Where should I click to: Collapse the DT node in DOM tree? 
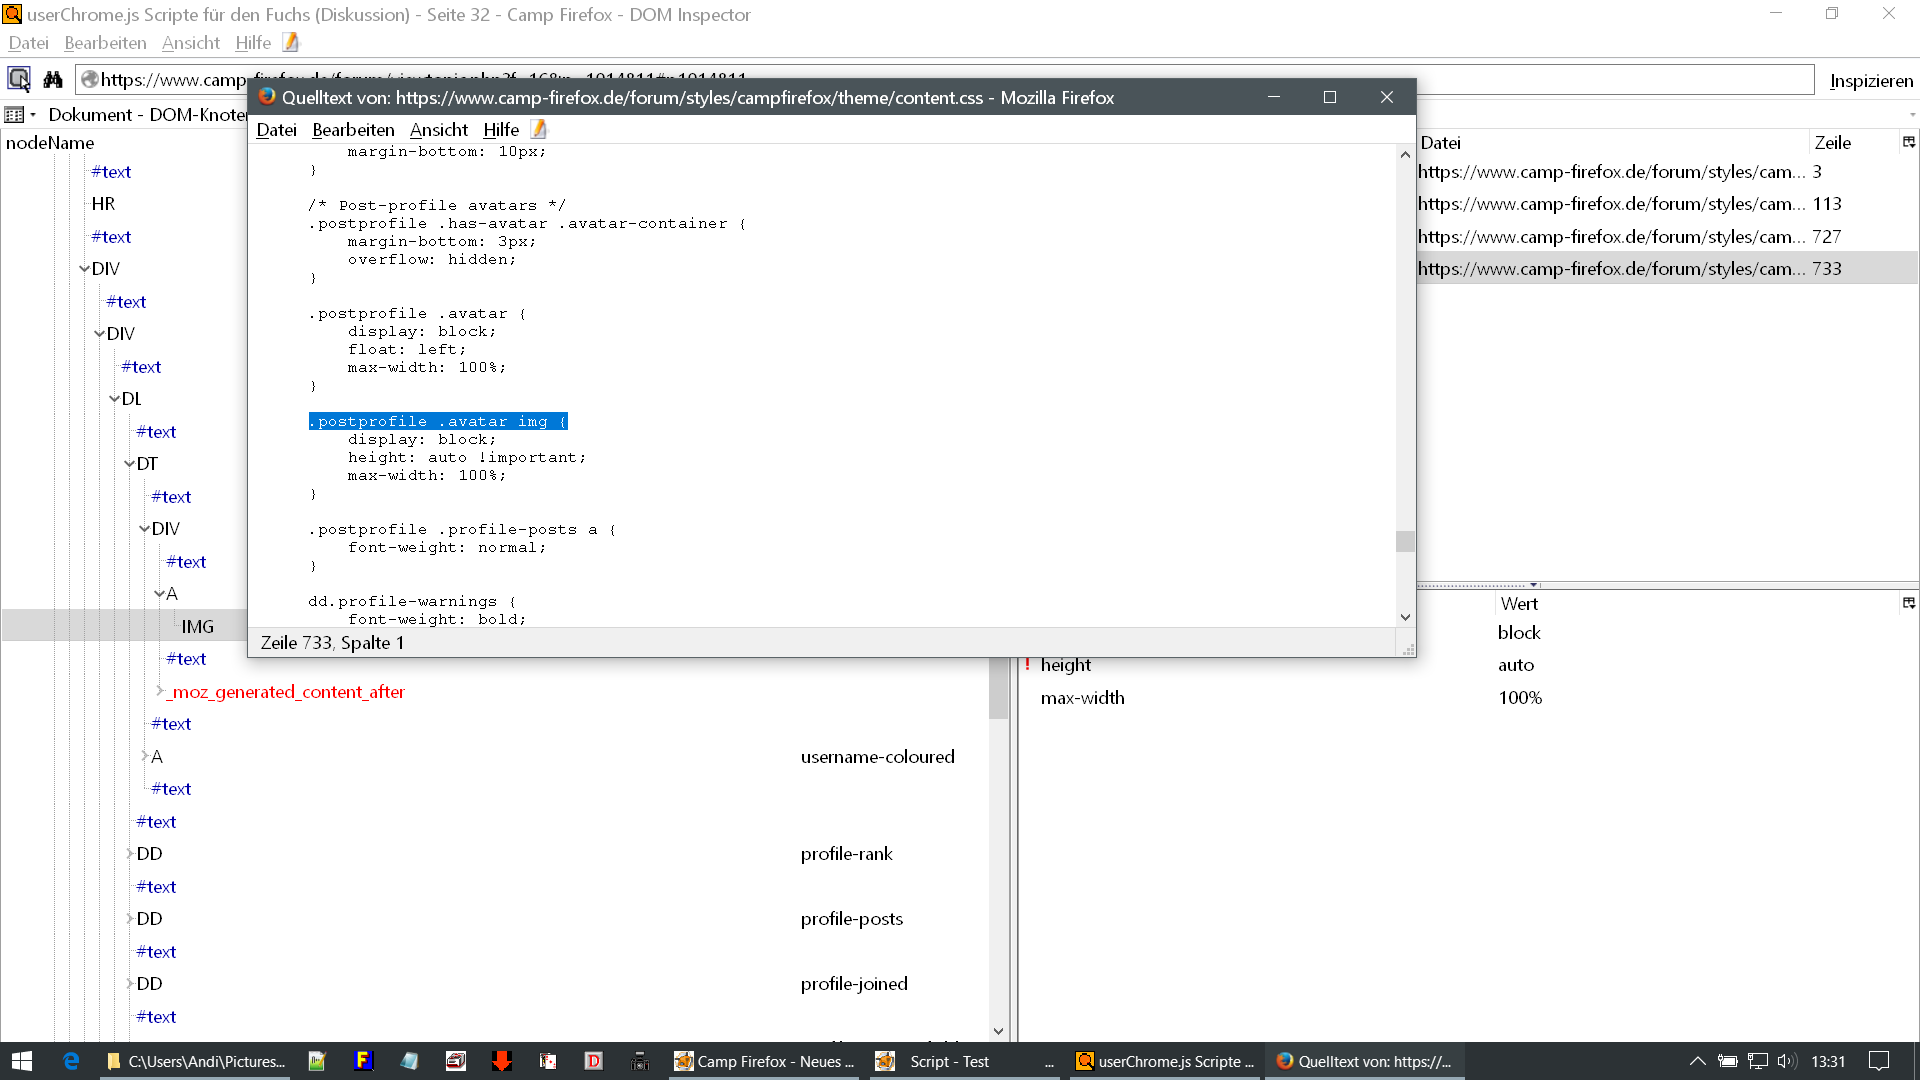coord(130,464)
